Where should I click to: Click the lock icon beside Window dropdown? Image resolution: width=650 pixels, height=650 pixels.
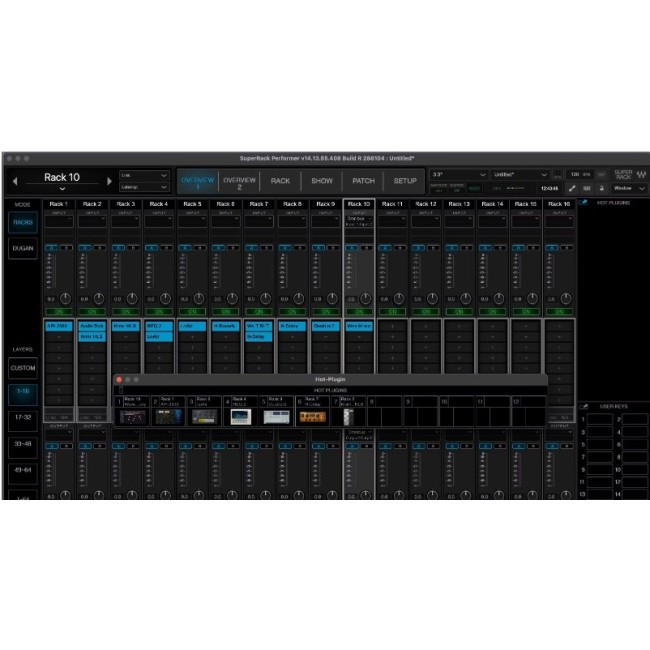pyautogui.click(x=600, y=187)
